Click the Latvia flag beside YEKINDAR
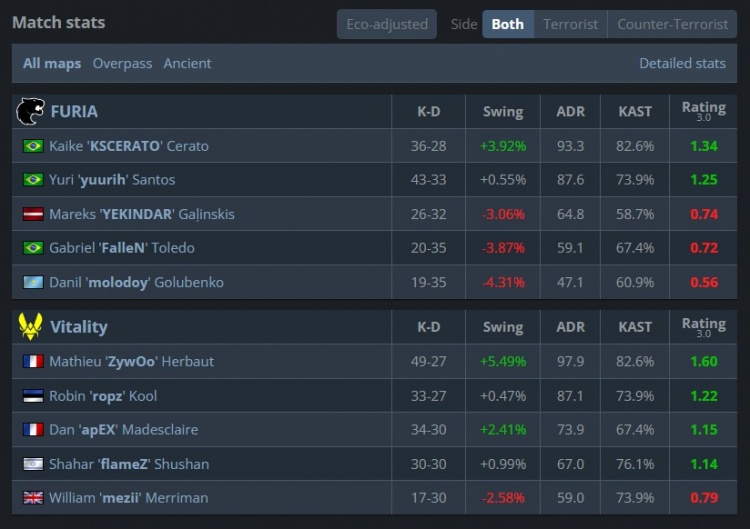Screen dimensions: 750x529 32,214
